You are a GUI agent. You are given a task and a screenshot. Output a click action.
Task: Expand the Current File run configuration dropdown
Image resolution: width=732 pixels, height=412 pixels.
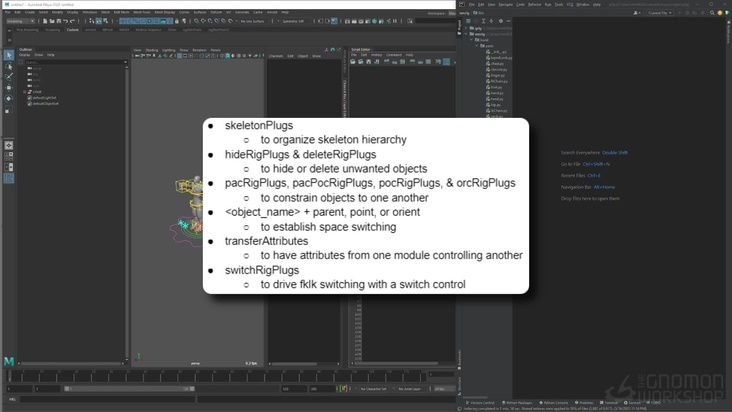click(x=662, y=12)
